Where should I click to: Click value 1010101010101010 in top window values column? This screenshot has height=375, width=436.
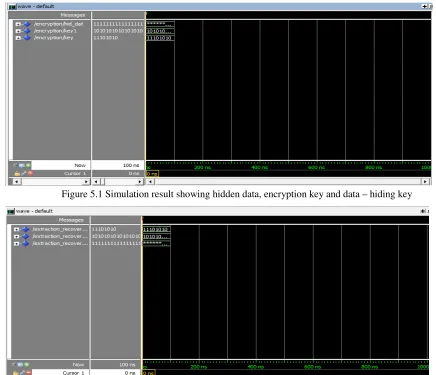(x=118, y=31)
